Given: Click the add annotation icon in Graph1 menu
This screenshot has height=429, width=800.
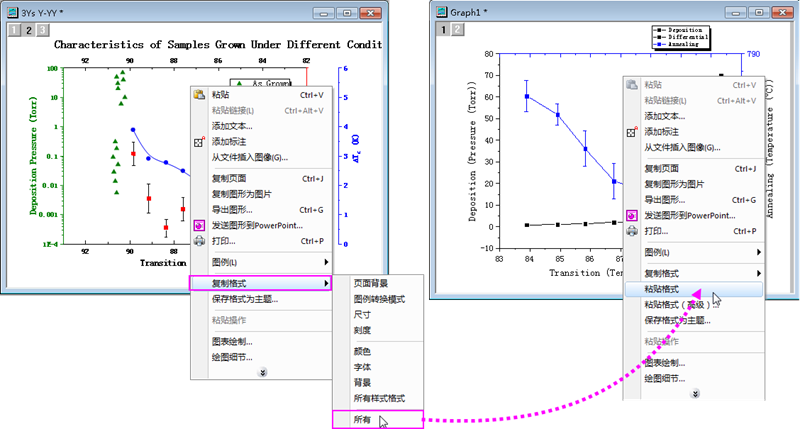Looking at the screenshot, I should pos(632,132).
